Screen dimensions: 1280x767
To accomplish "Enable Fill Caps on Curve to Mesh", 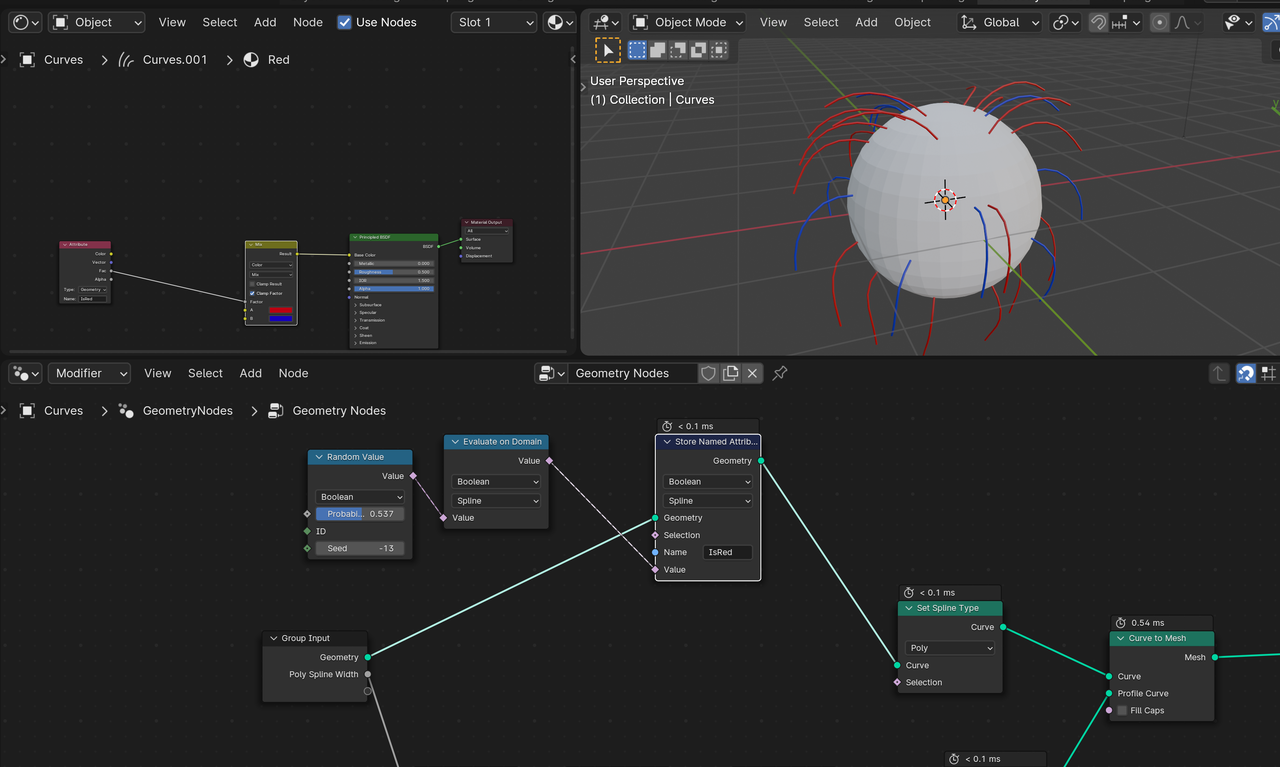I will [x=1123, y=711].
